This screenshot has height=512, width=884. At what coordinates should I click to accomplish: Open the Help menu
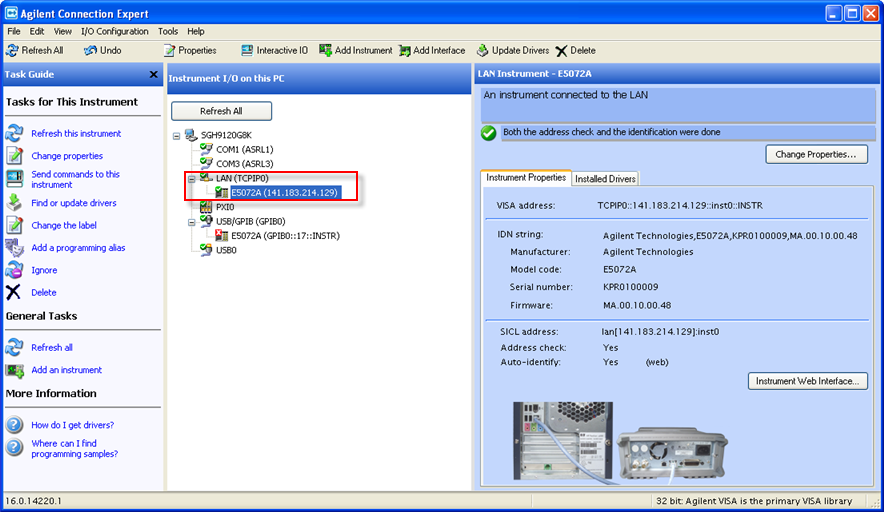(196, 32)
